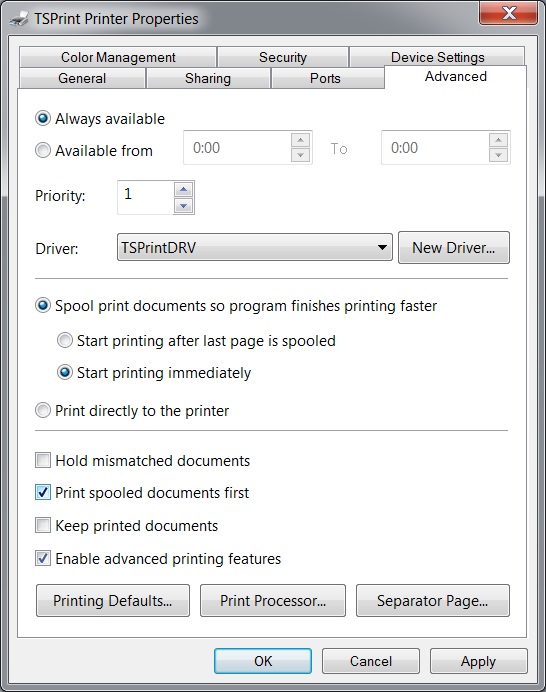Image resolution: width=546 pixels, height=692 pixels.
Task: Increase the Available from start time
Action: (301, 140)
